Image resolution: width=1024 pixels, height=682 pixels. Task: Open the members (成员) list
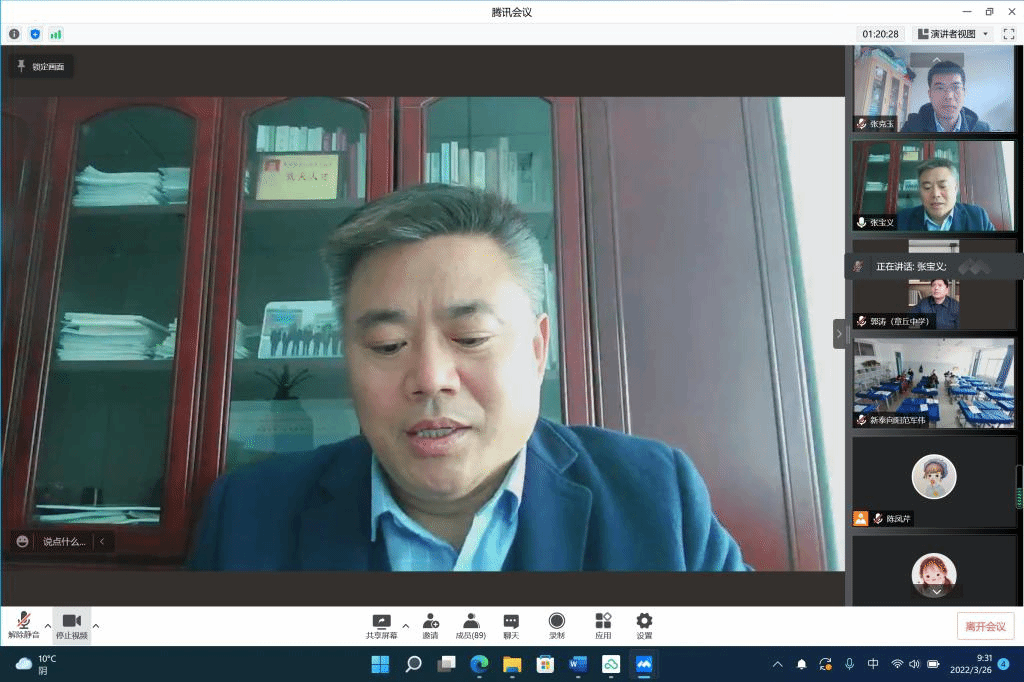click(471, 626)
